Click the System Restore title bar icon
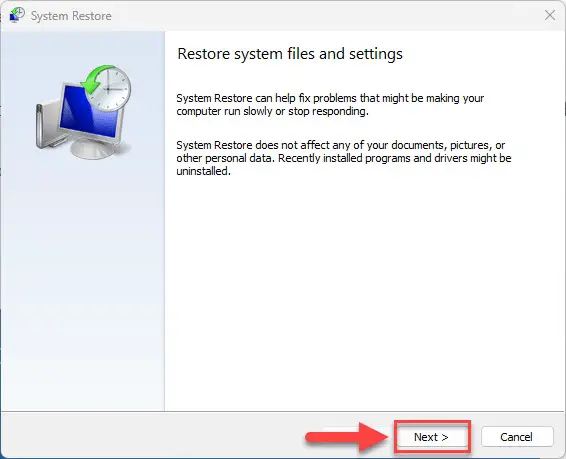The image size is (566, 459). pyautogui.click(x=17, y=15)
